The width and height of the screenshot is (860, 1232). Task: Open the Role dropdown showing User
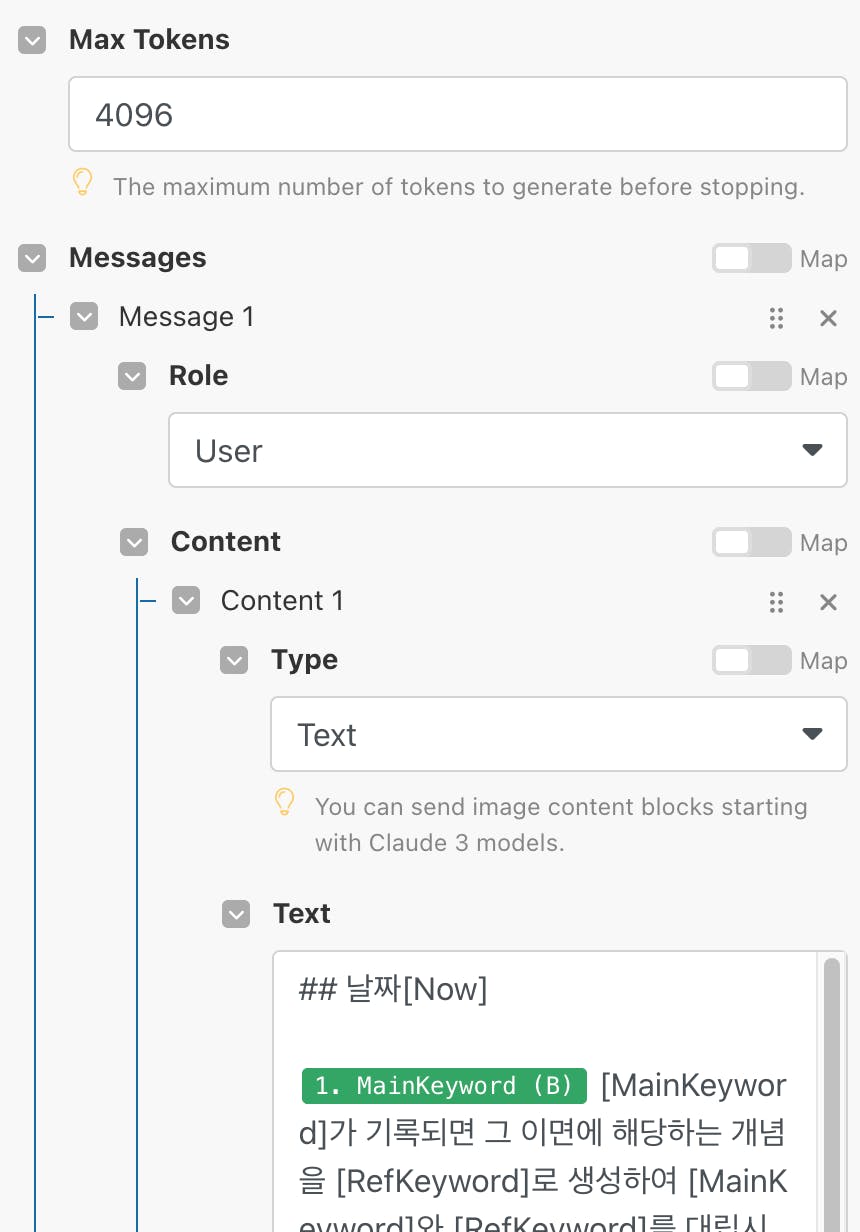(508, 450)
